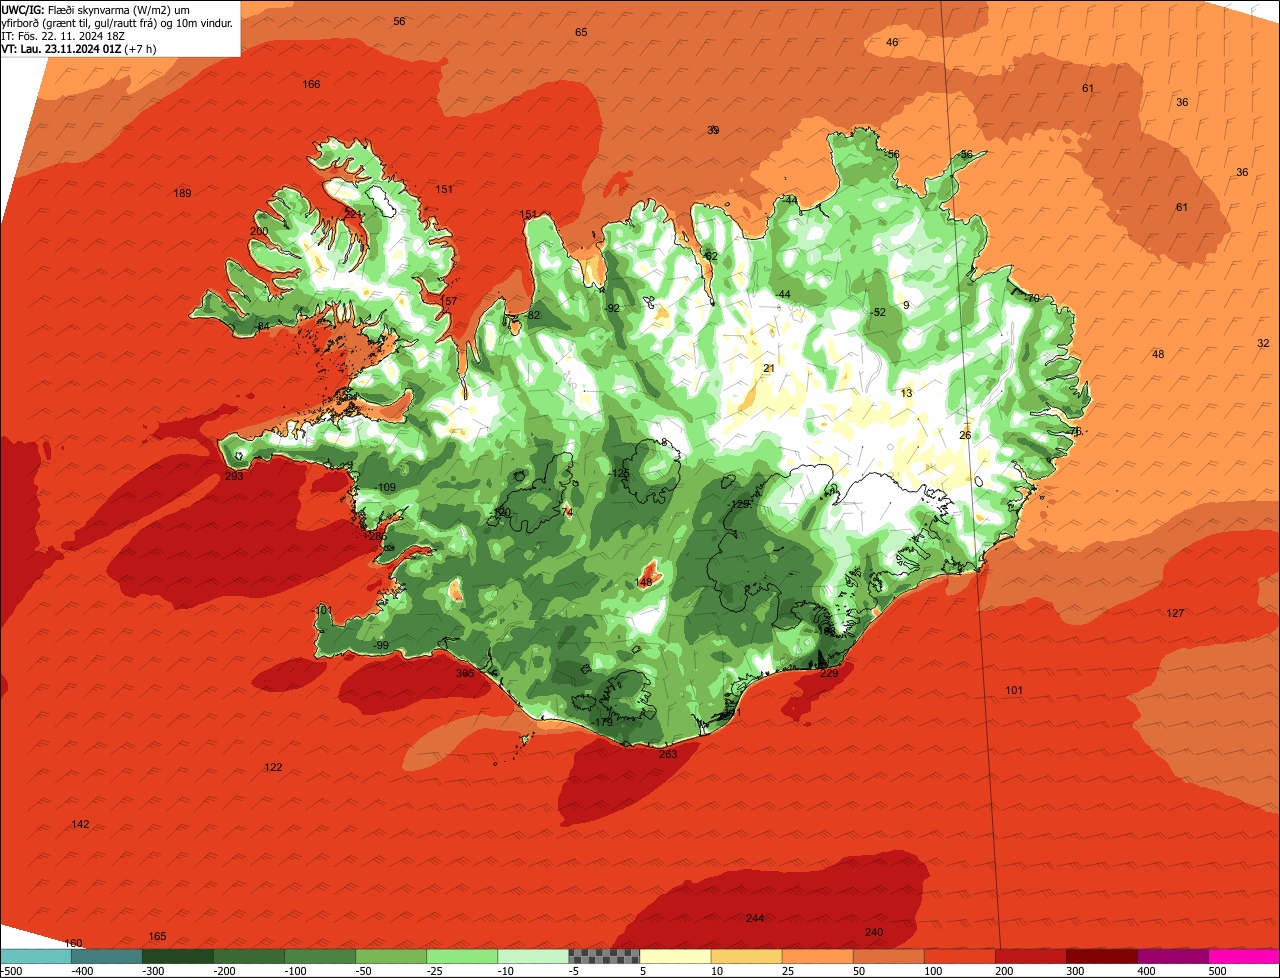Click the map value 165
The image size is (1280, 978).
157,936
